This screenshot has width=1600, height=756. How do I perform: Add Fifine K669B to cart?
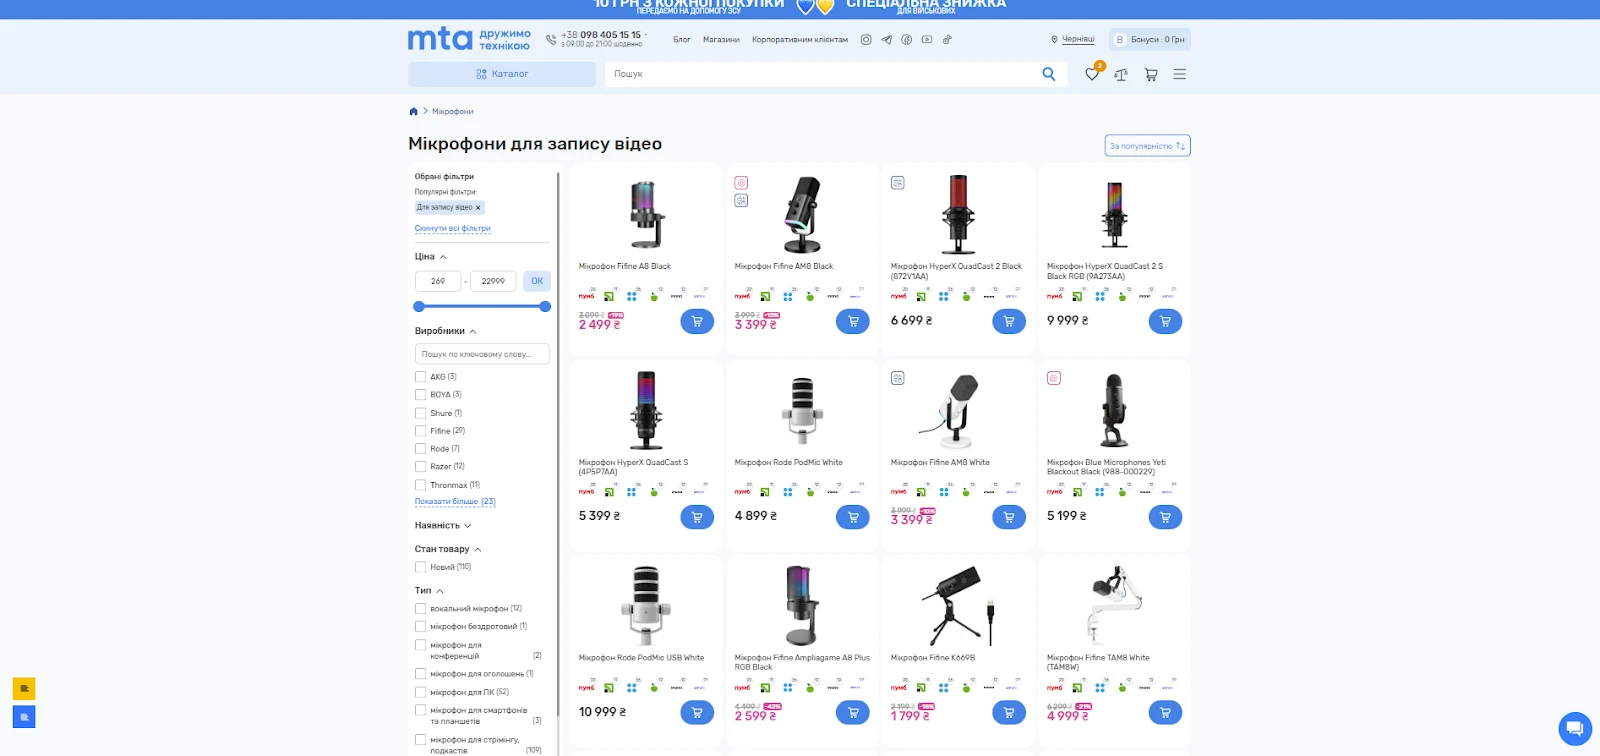[1009, 712]
